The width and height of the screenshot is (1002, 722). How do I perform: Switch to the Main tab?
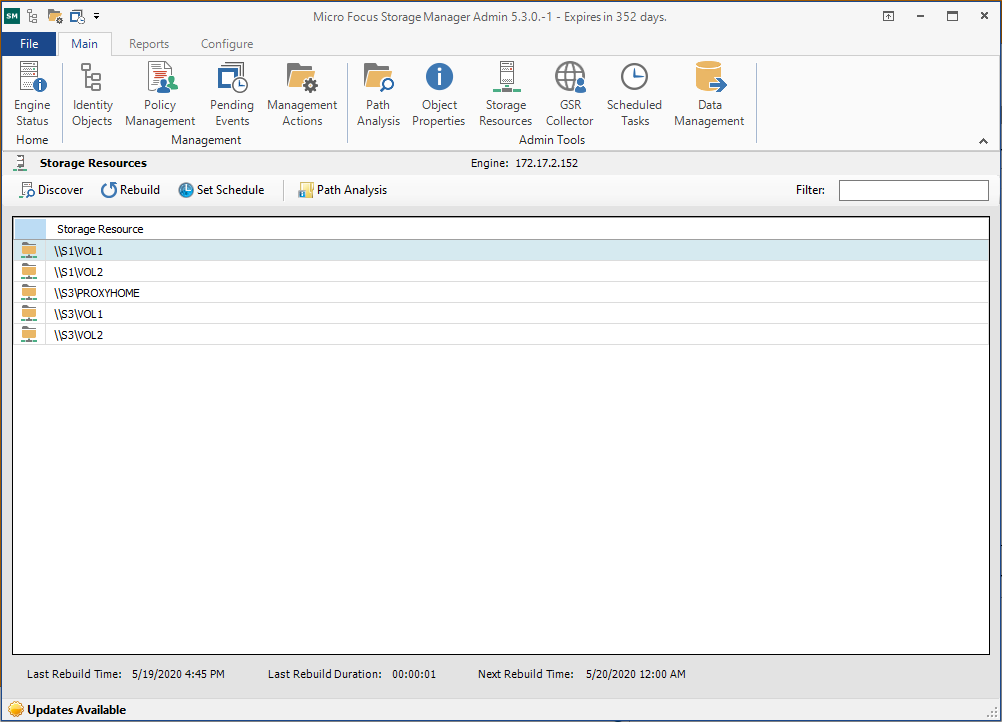tap(84, 43)
